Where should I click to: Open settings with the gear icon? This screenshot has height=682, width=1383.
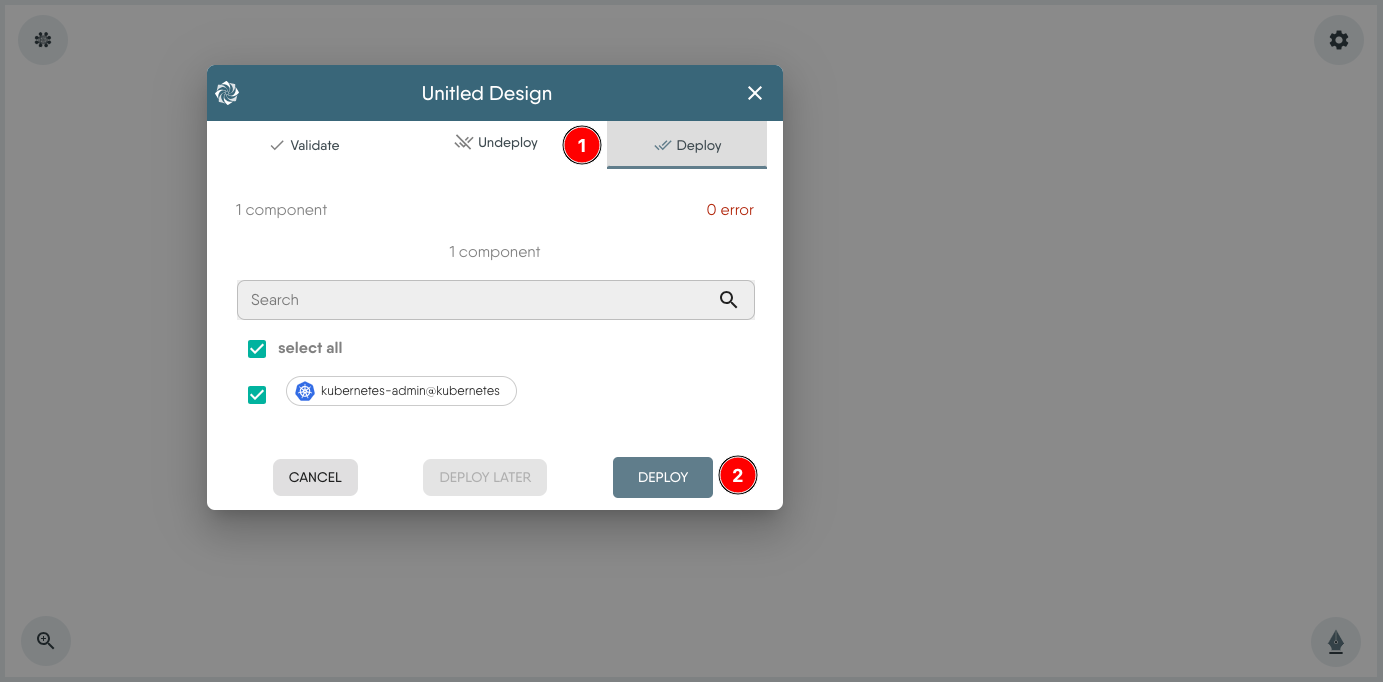point(1338,40)
